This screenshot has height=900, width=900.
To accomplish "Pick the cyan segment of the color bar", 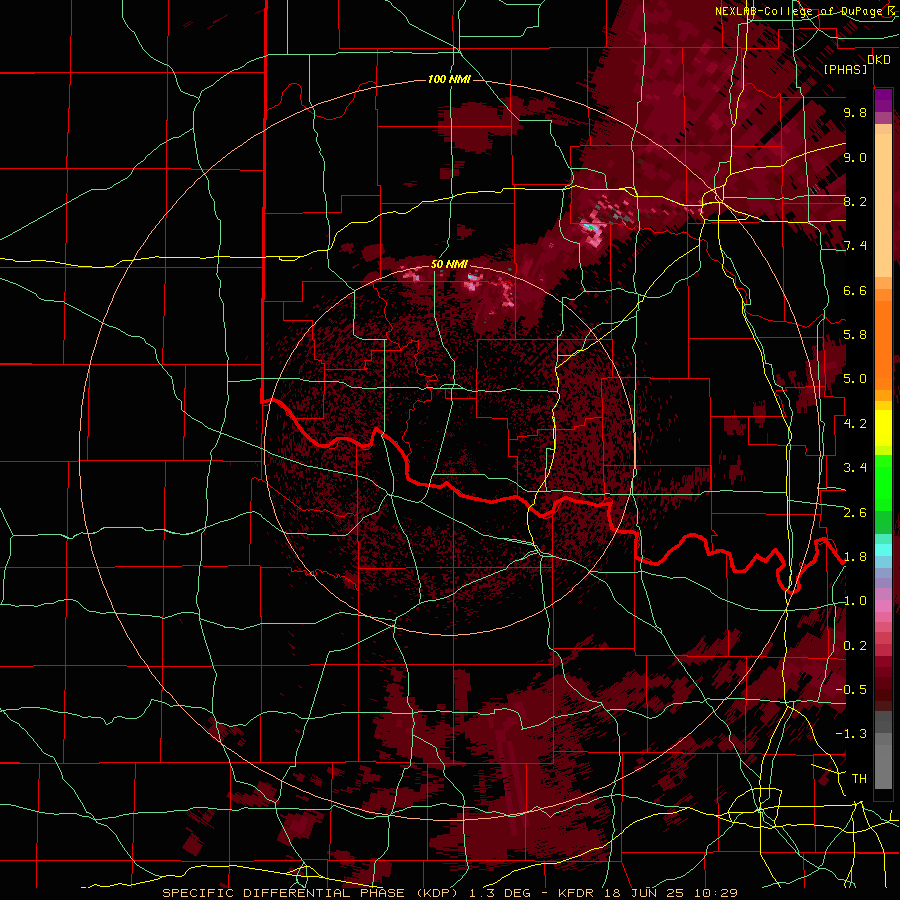I will click(x=883, y=549).
